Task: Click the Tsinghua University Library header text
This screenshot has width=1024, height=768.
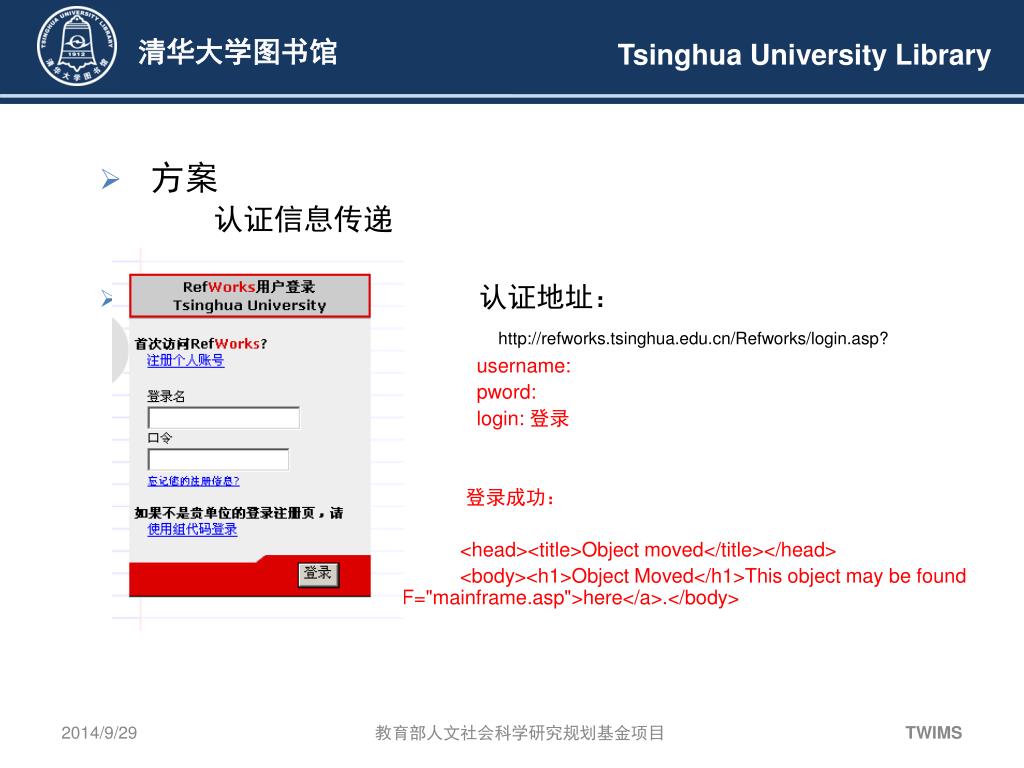Action: tap(805, 56)
